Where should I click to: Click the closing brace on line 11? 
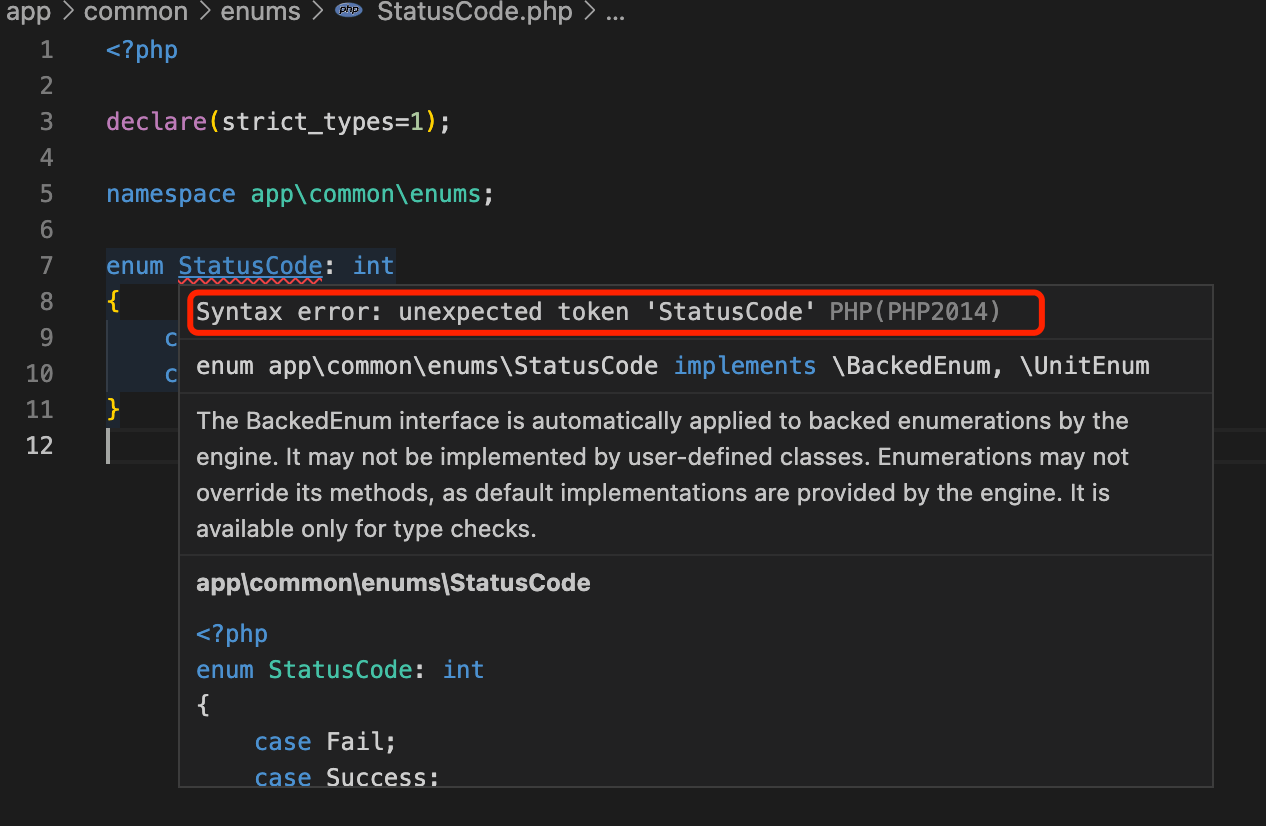click(x=114, y=409)
